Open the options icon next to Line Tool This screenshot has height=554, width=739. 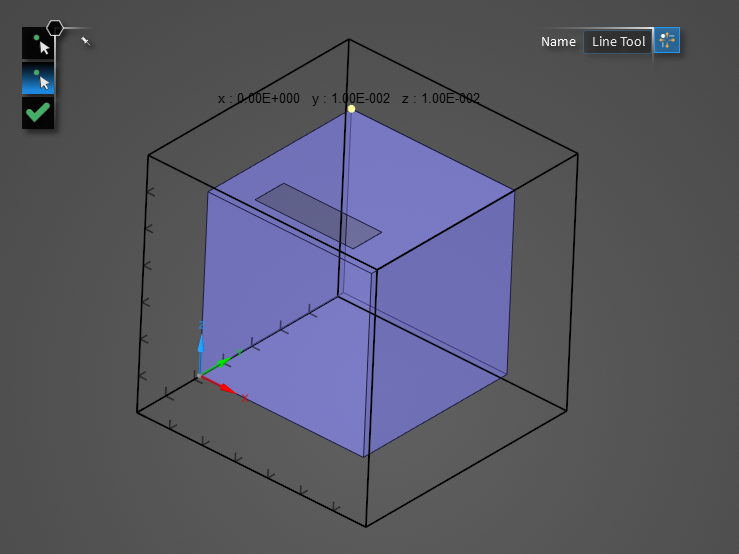(667, 40)
